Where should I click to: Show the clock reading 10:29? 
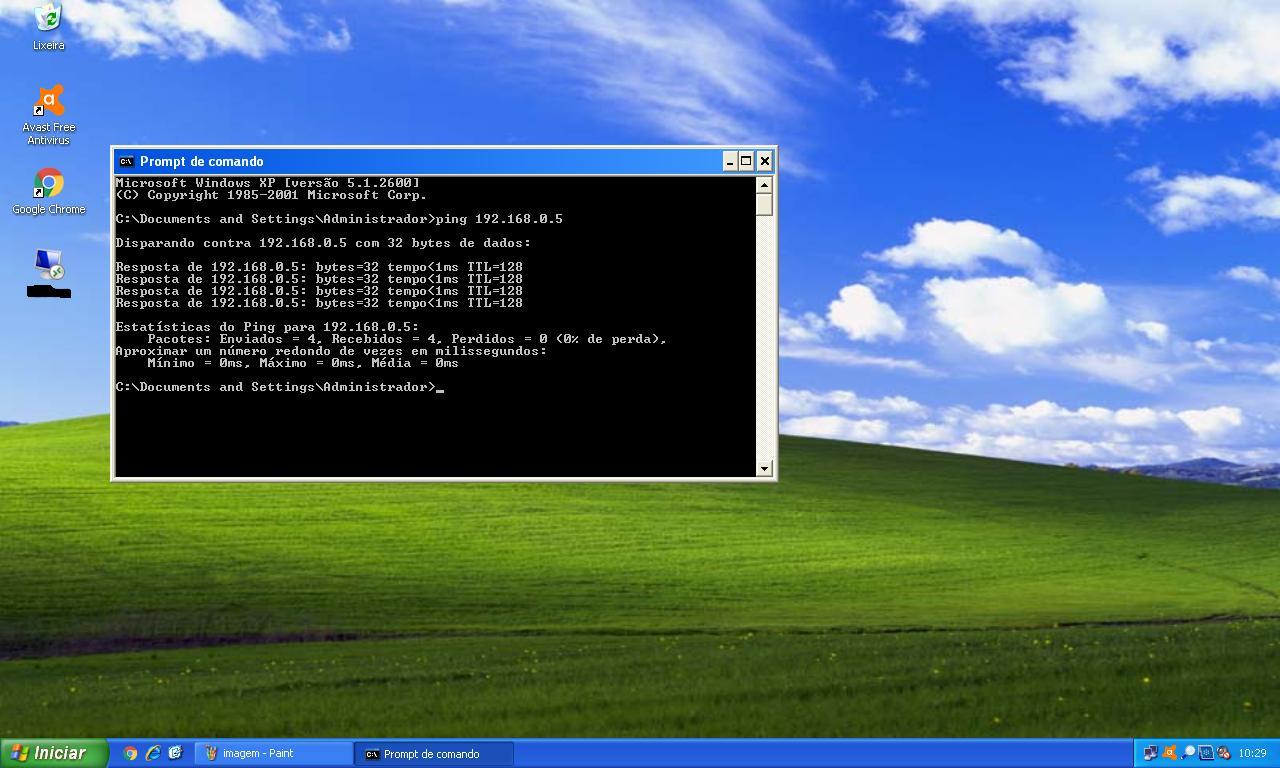point(1252,753)
